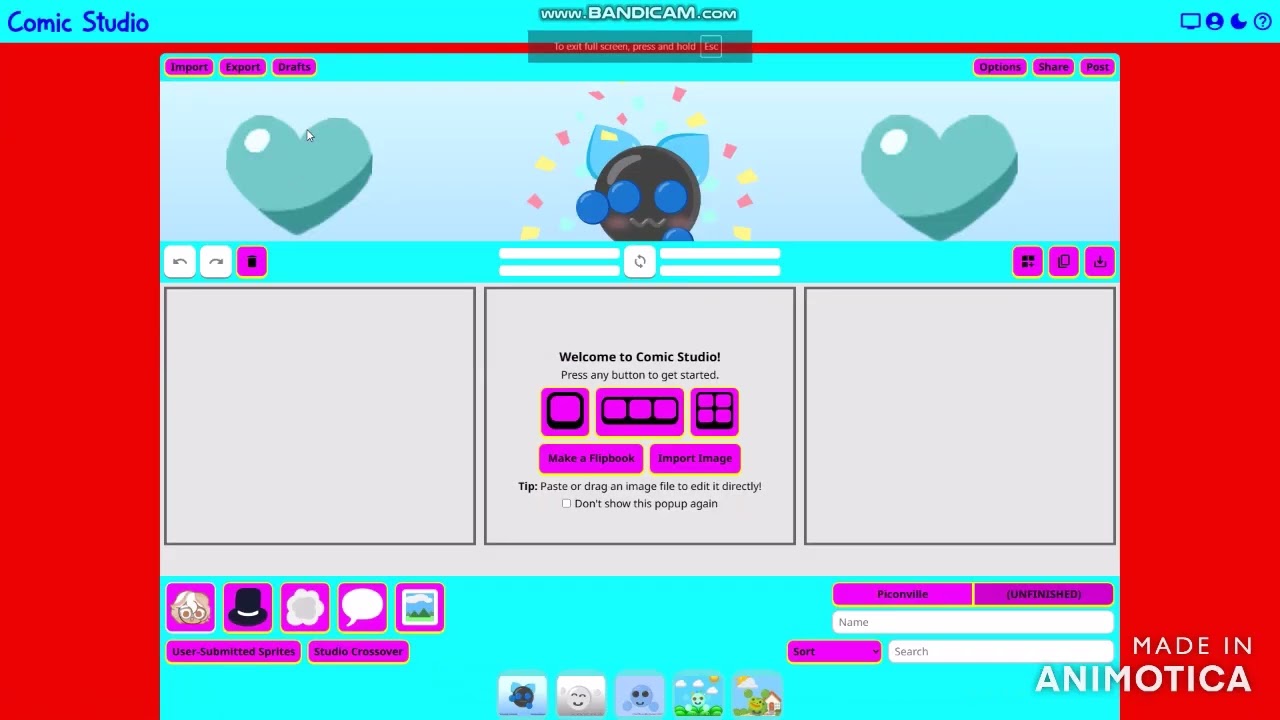Choose the three panel strip layout

(x=640, y=412)
